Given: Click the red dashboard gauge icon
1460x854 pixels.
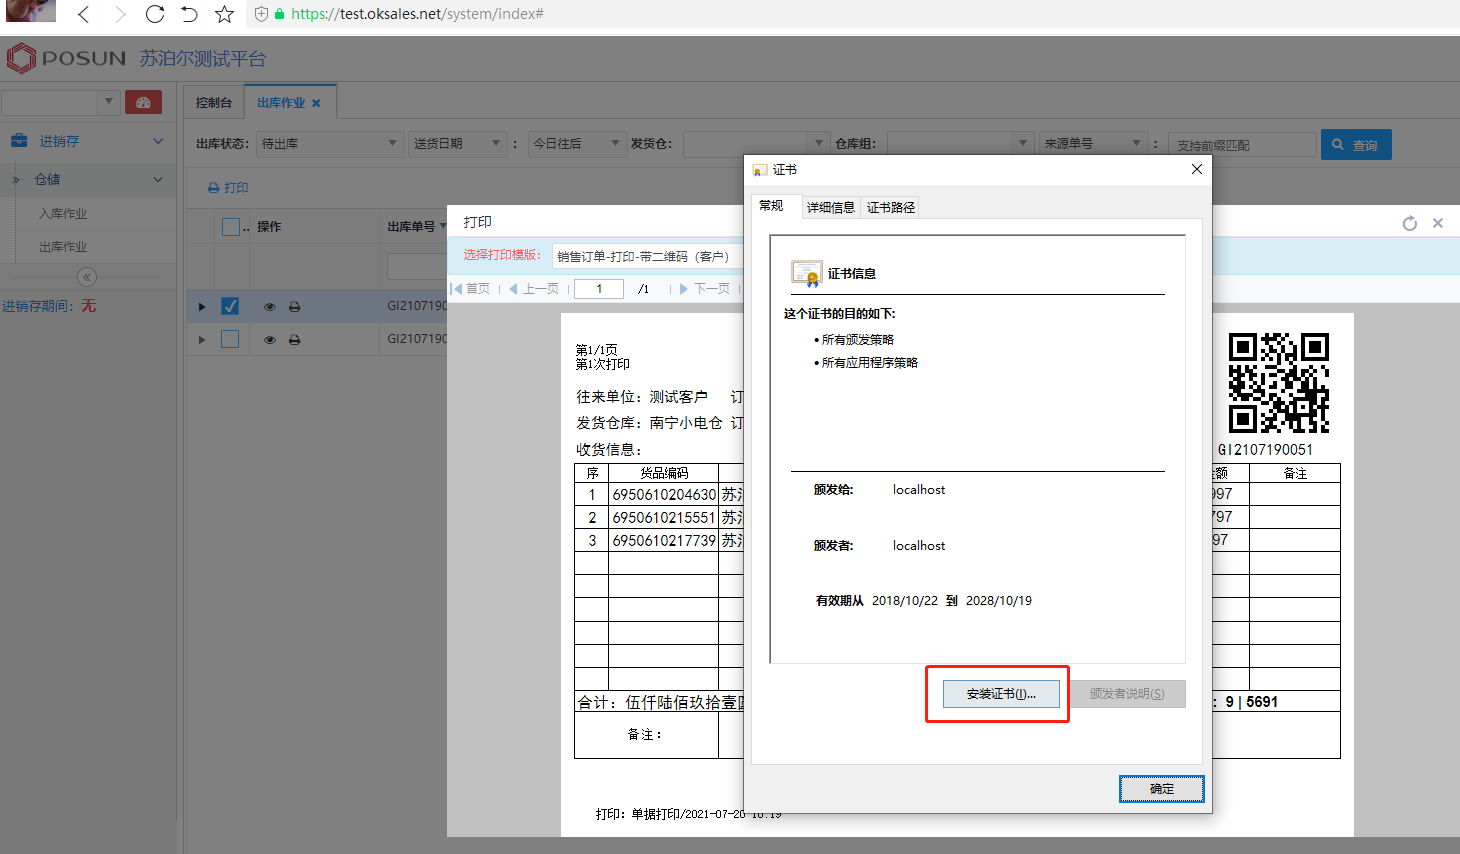Looking at the screenshot, I should coord(143,103).
